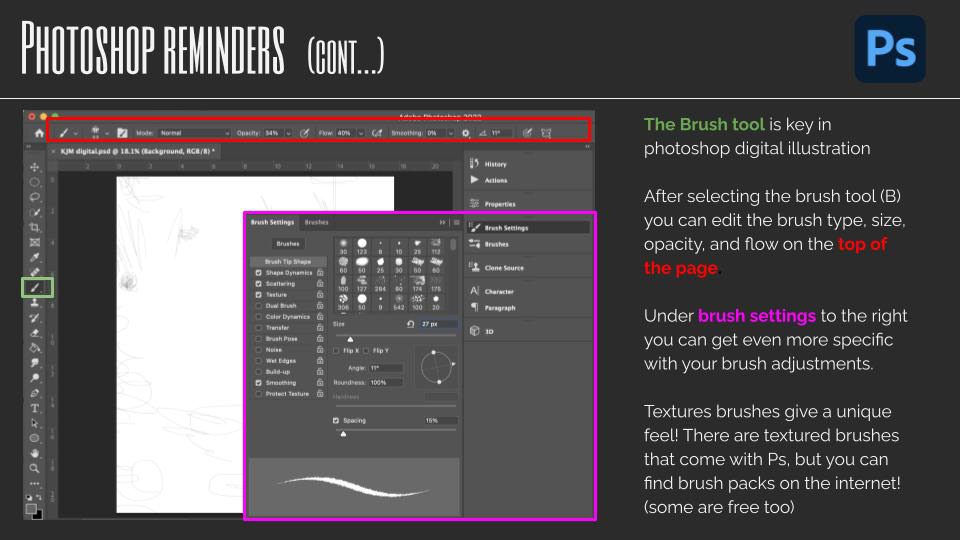Viewport: 960px width, 540px height.
Task: Select the Lasso tool
Action: [x=34, y=197]
